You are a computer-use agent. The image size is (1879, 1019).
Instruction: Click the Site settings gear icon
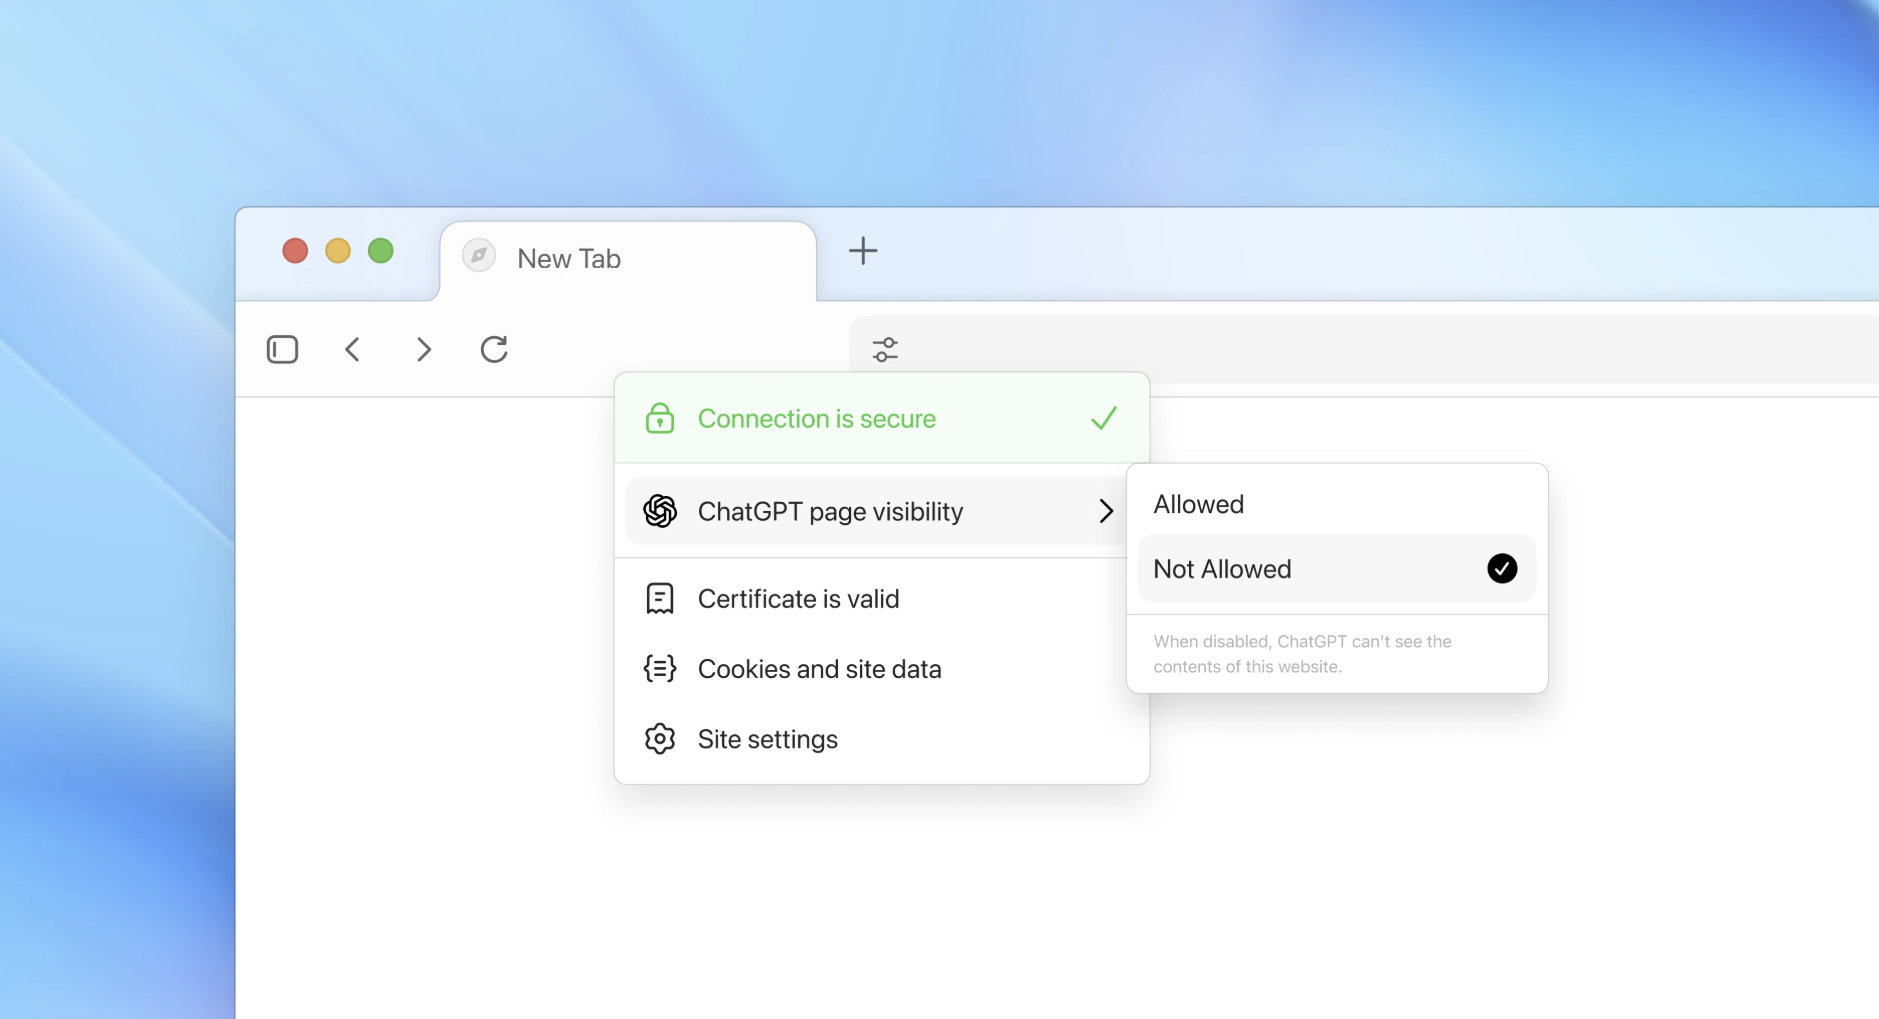click(660, 739)
